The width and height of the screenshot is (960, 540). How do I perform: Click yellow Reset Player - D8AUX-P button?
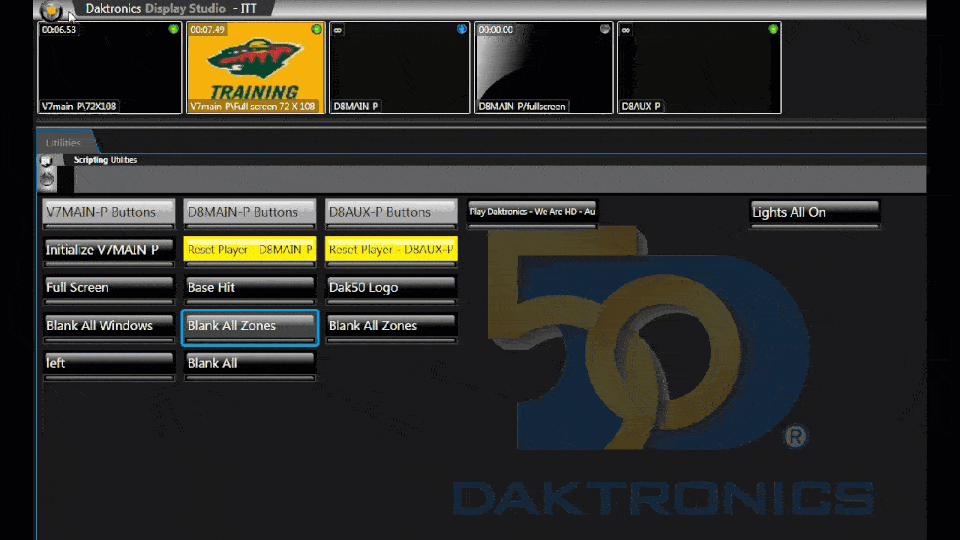pos(391,249)
